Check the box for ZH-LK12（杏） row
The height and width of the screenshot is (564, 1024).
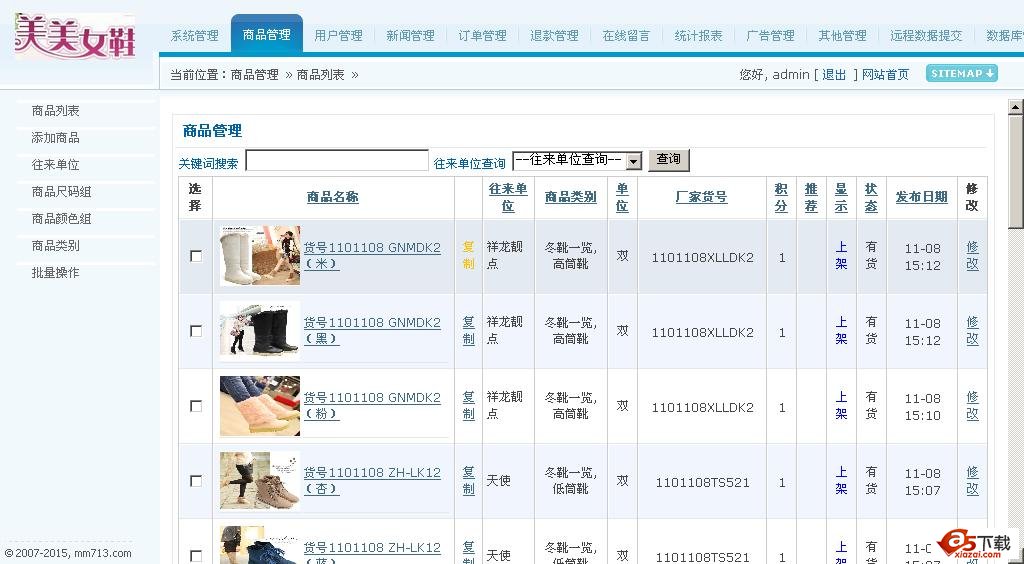coord(196,481)
